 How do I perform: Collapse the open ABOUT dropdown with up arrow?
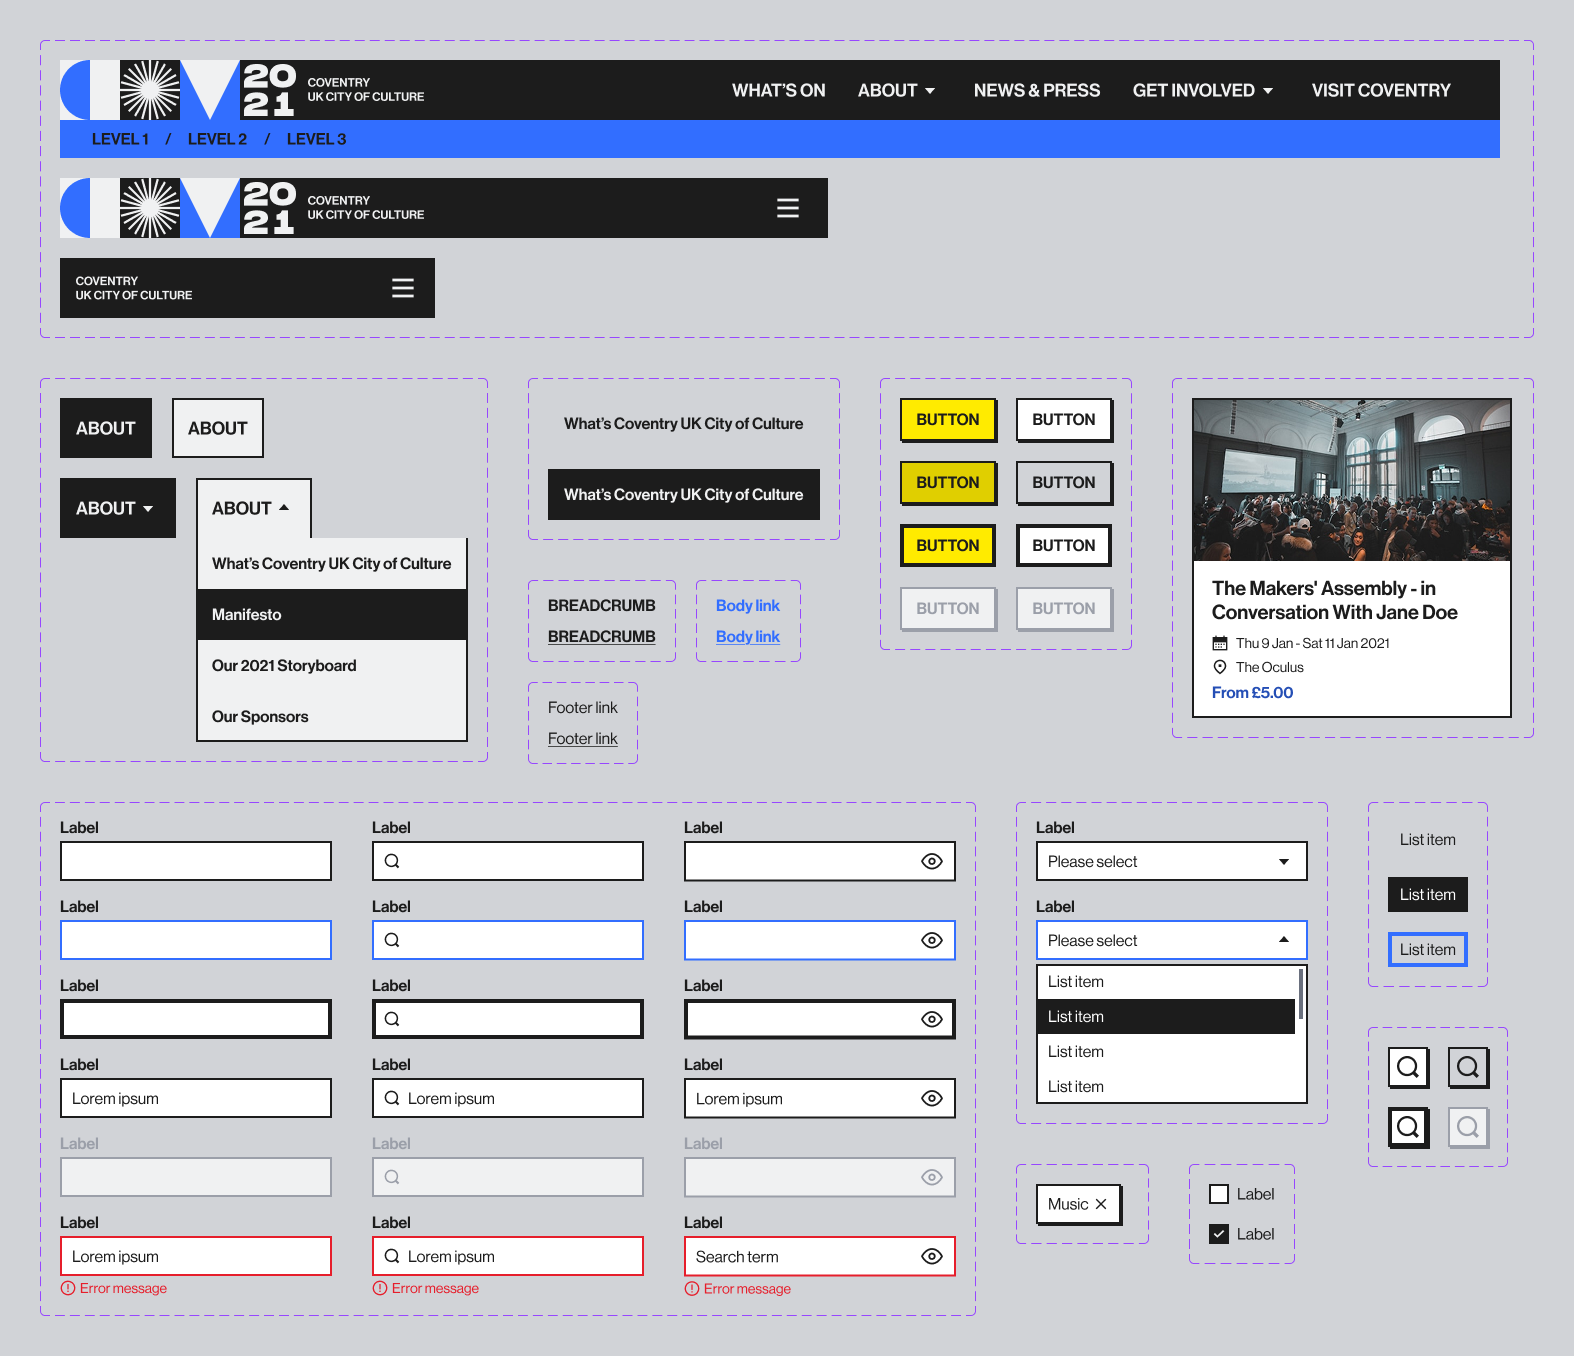click(253, 508)
